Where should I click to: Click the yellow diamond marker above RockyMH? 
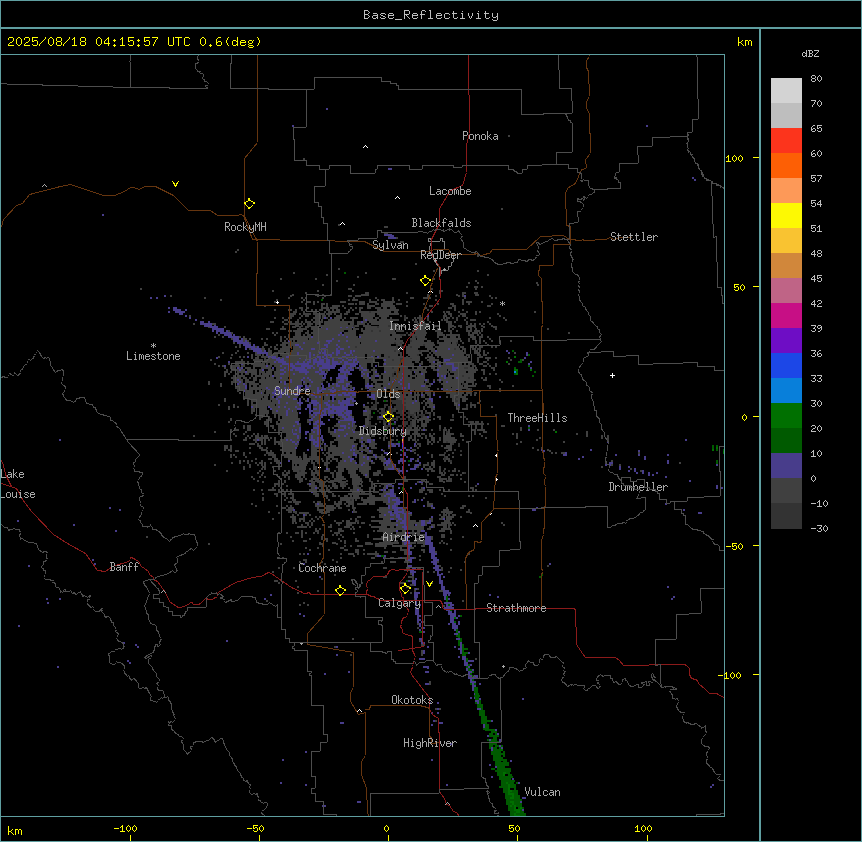(x=250, y=204)
